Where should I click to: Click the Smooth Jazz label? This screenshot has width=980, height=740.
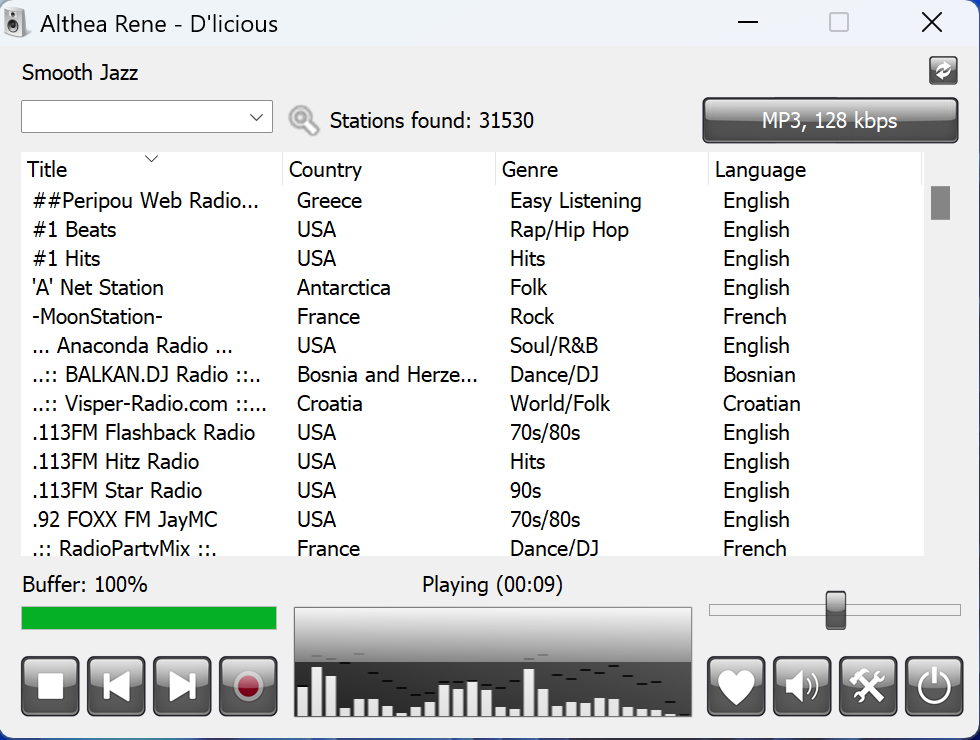80,72
